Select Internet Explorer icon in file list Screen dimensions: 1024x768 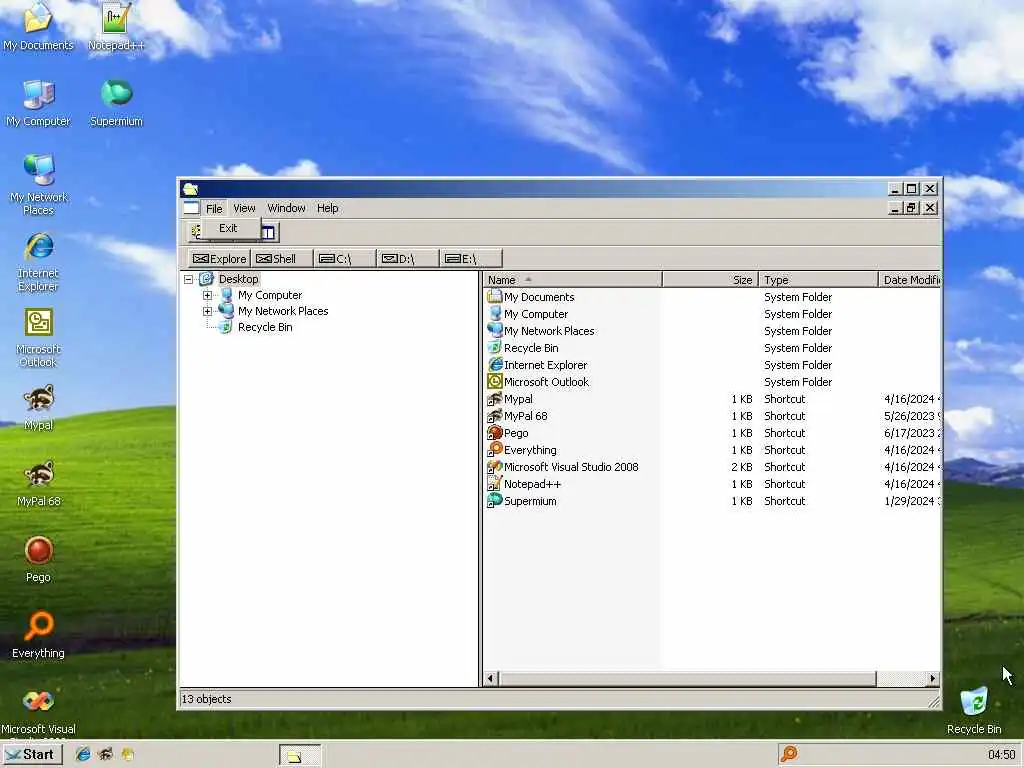pyautogui.click(x=494, y=364)
